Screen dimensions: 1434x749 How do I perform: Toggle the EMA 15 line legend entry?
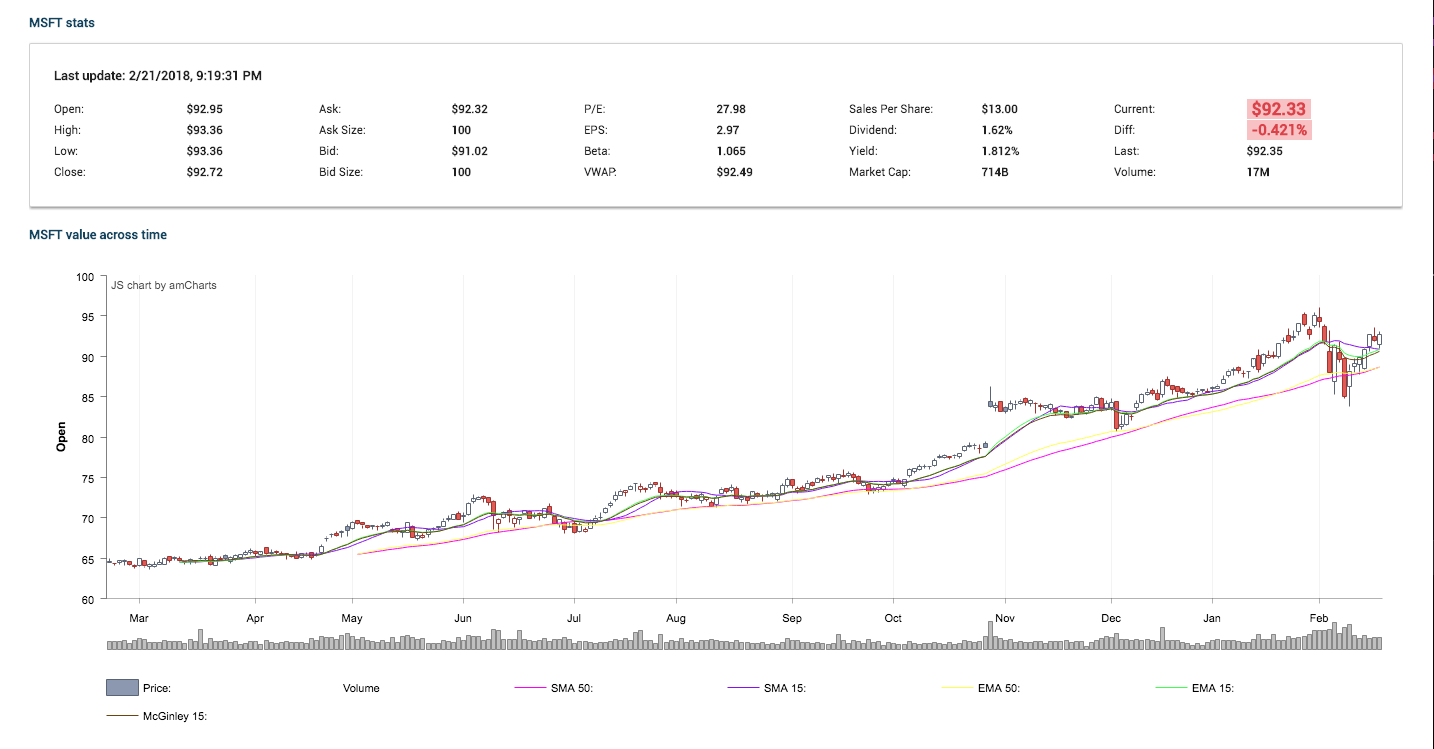(1194, 688)
